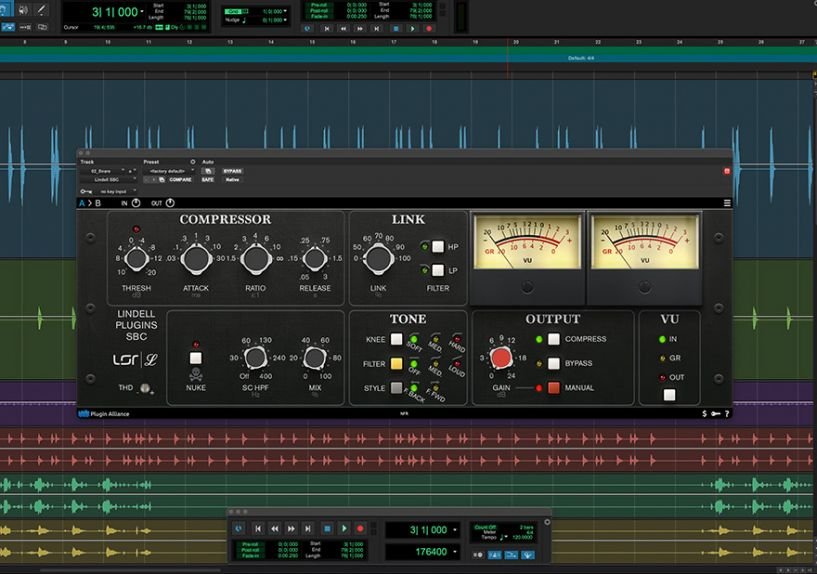Enable the output BYPASS switch

coord(553,363)
